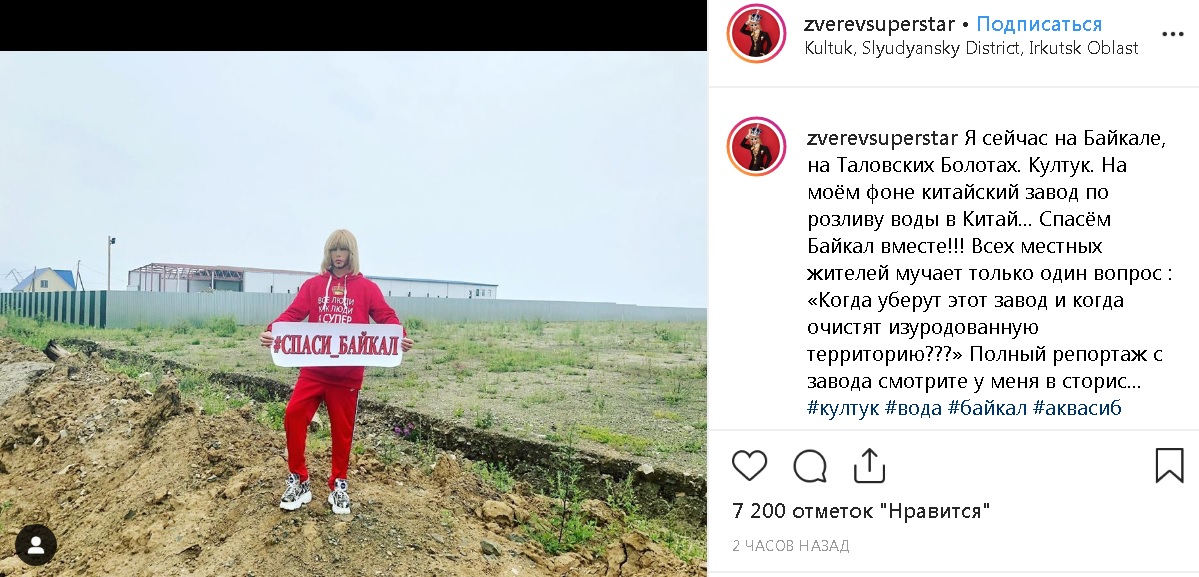The image size is (1199, 577).
Task: Show tagged people icon on the photo
Action: [x=36, y=545]
